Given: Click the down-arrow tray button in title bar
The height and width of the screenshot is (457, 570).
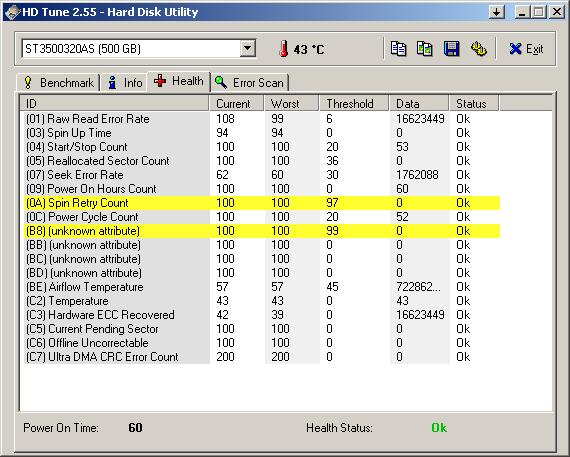Looking at the screenshot, I should coord(496,12).
